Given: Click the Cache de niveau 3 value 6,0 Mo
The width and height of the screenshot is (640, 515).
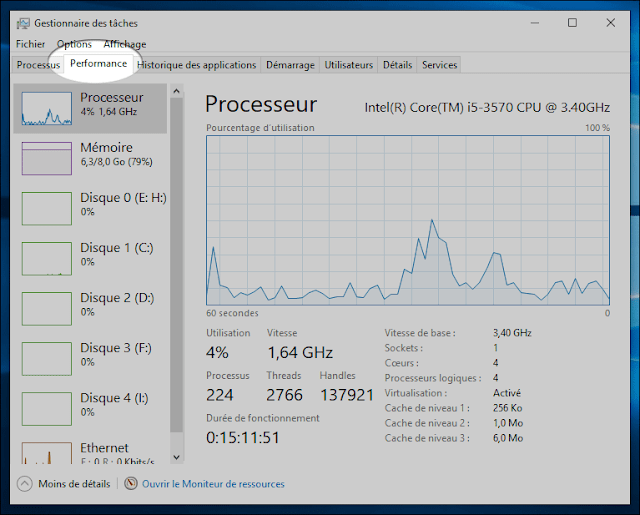Looking at the screenshot, I should coord(508,438).
